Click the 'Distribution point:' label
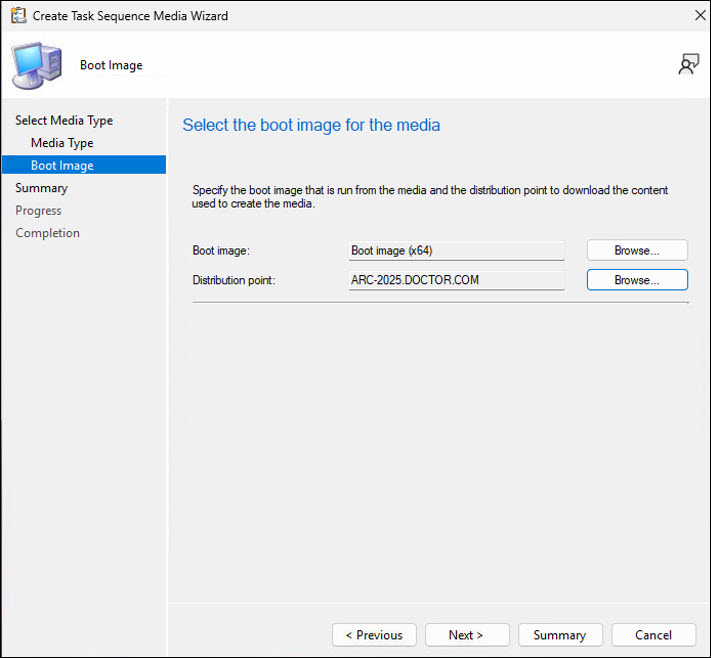 [x=233, y=281]
